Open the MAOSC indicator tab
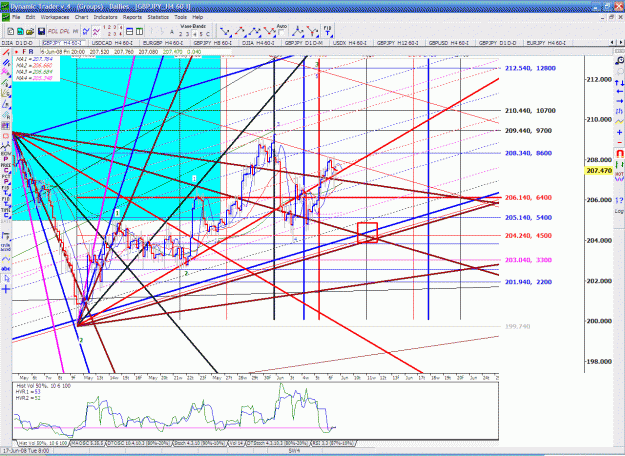This screenshot has width=625, height=456. click(87, 443)
